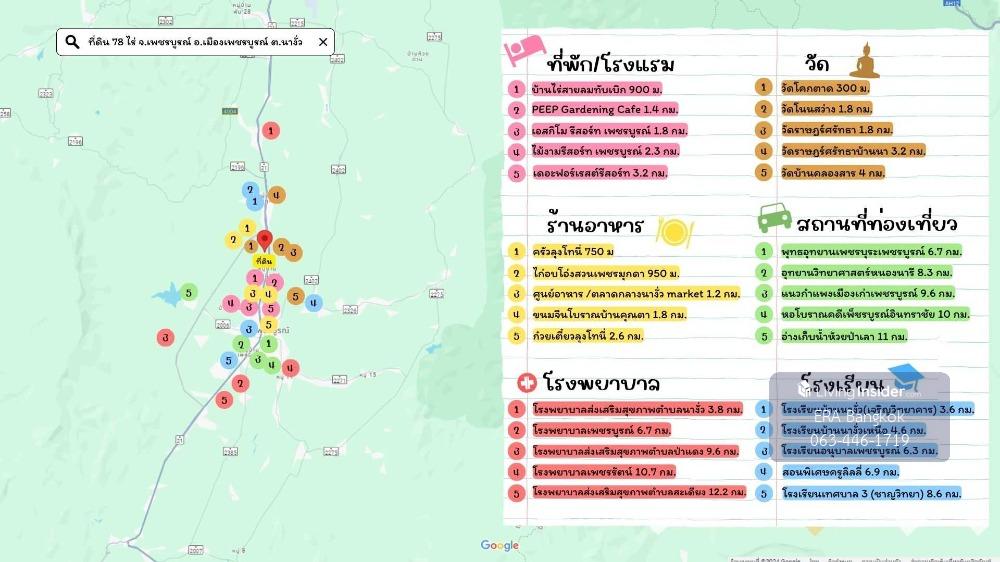Clear the search box with the X
The height and width of the screenshot is (562, 1000).
pyautogui.click(x=323, y=42)
